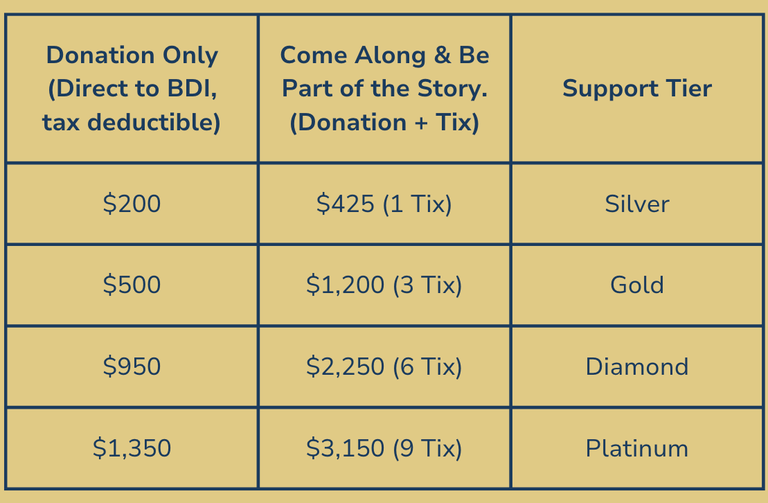Click the $1,350 donation amount
The height and width of the screenshot is (503, 768).
pos(132,448)
